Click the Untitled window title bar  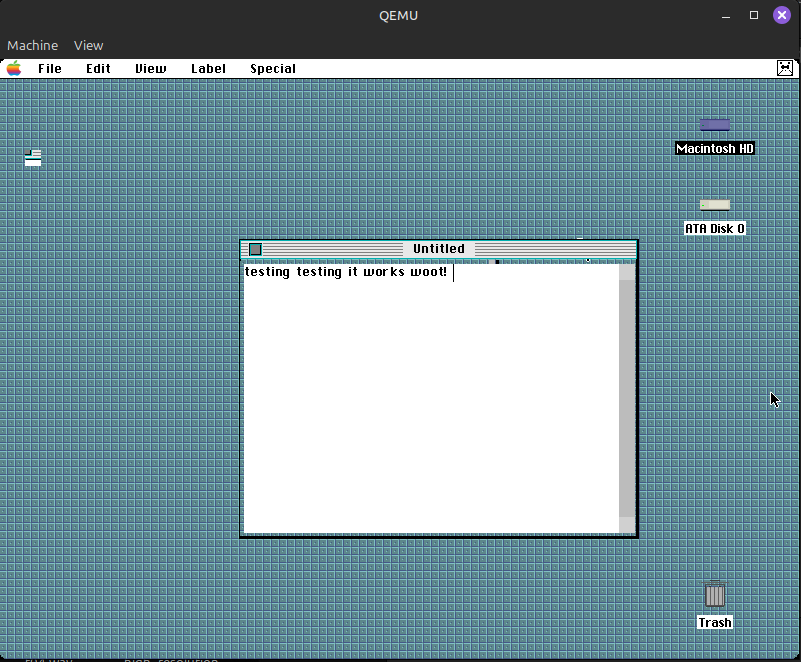coord(438,249)
